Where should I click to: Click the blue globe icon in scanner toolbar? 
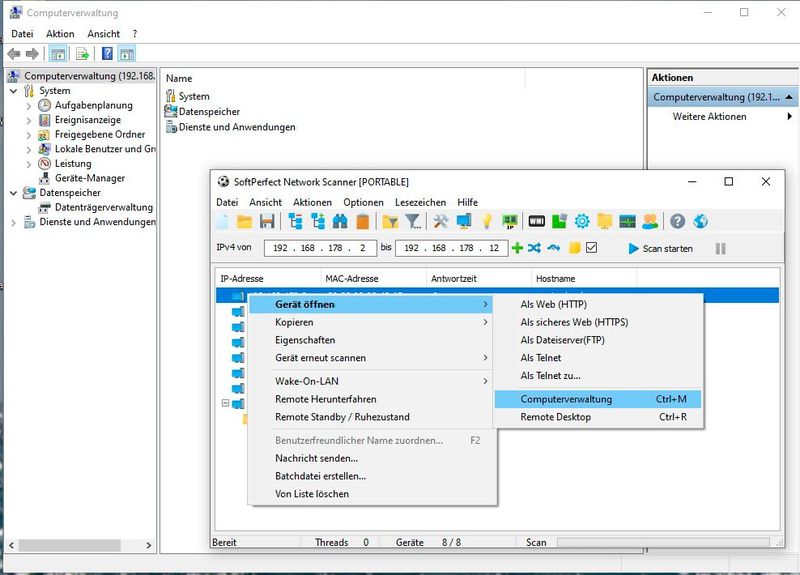(701, 221)
